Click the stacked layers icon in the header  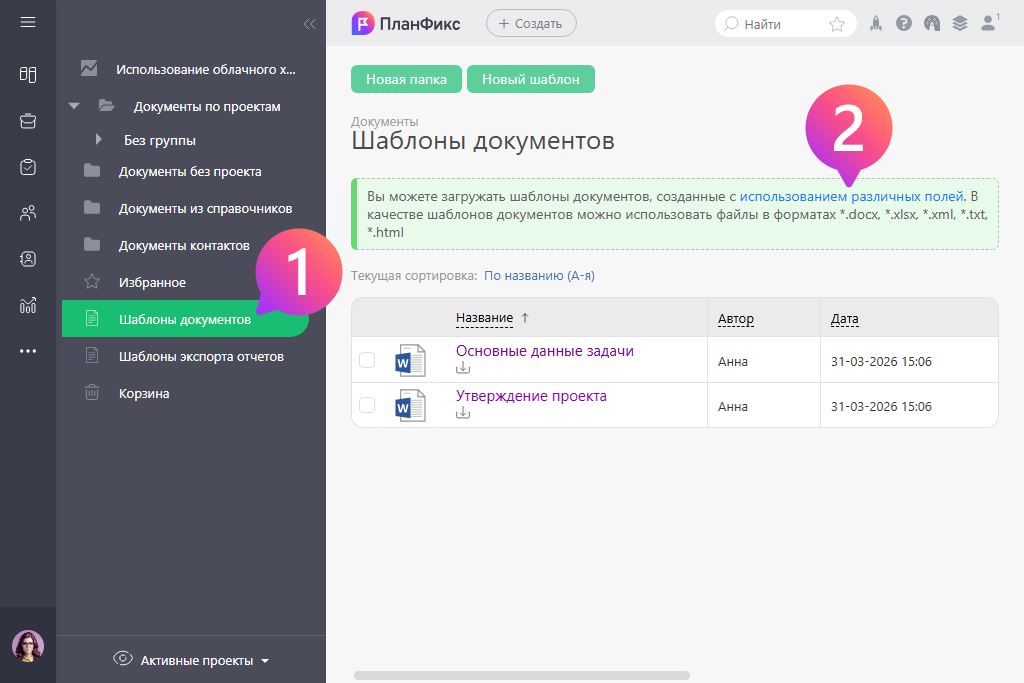[x=960, y=23]
